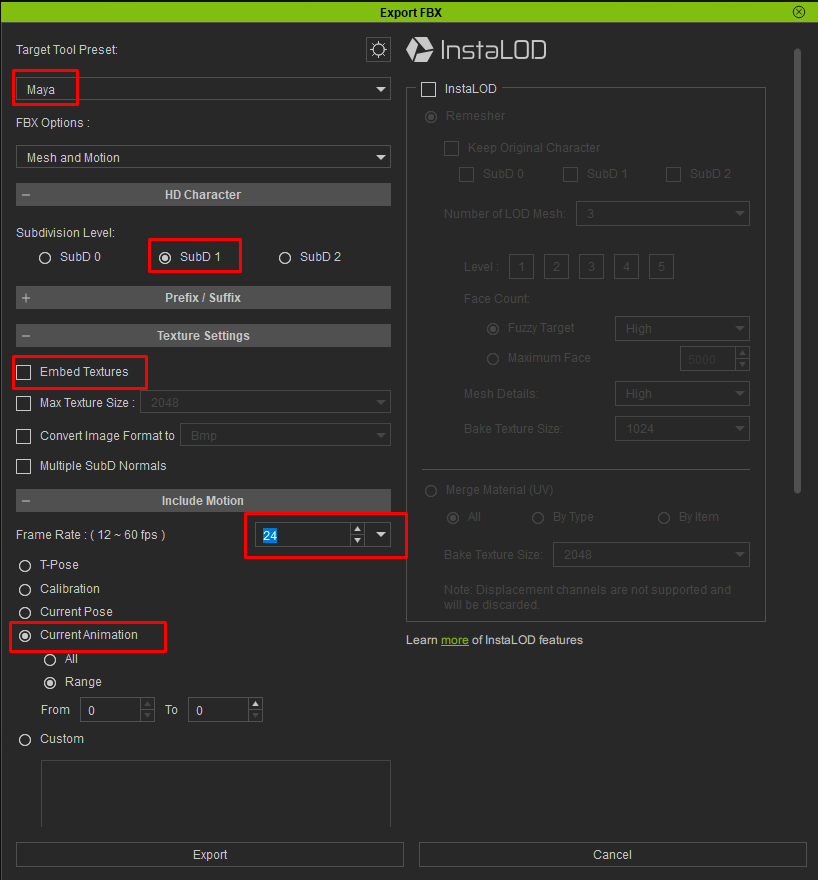Select the By Item merge option

point(664,518)
